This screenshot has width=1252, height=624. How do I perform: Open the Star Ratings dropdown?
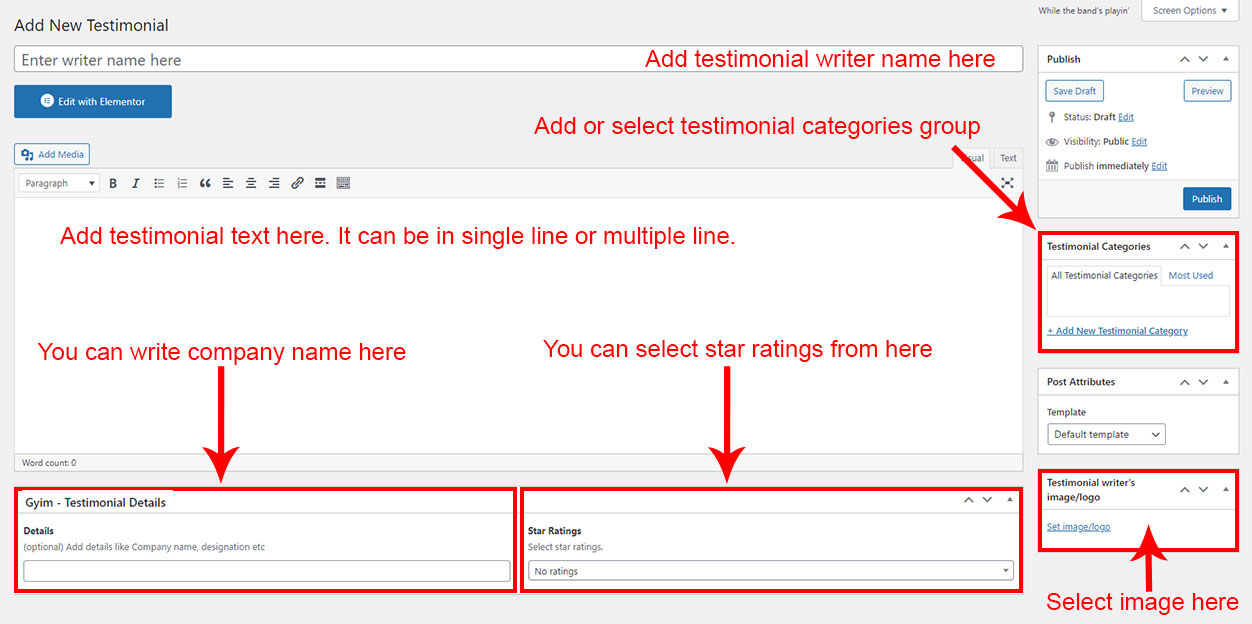point(770,571)
